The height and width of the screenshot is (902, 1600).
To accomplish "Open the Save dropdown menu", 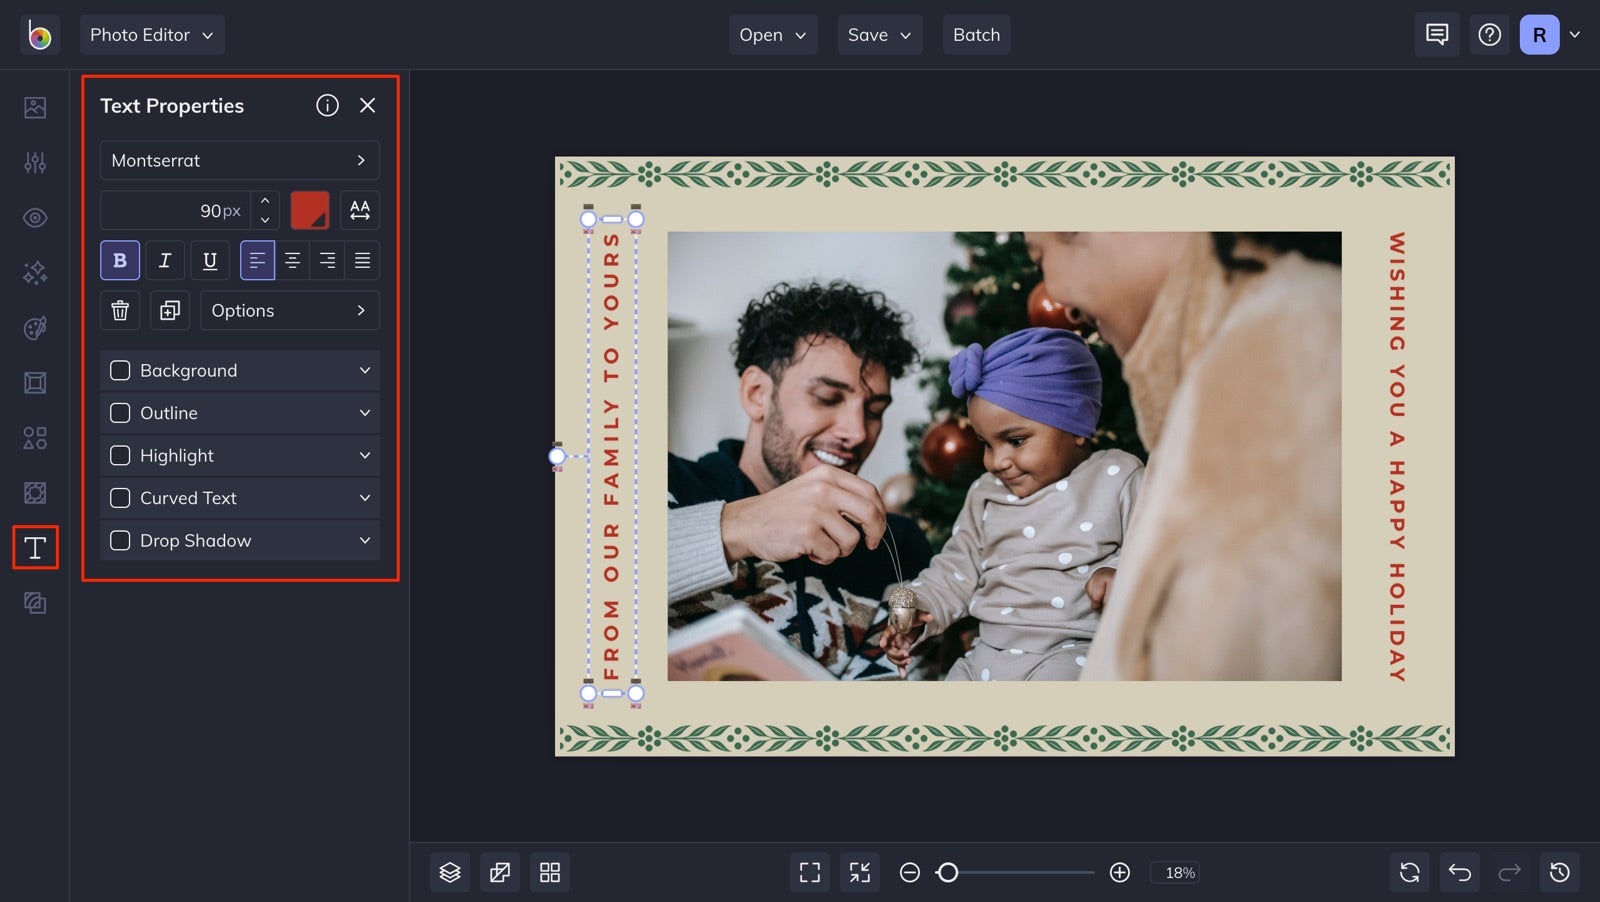I will 879,34.
